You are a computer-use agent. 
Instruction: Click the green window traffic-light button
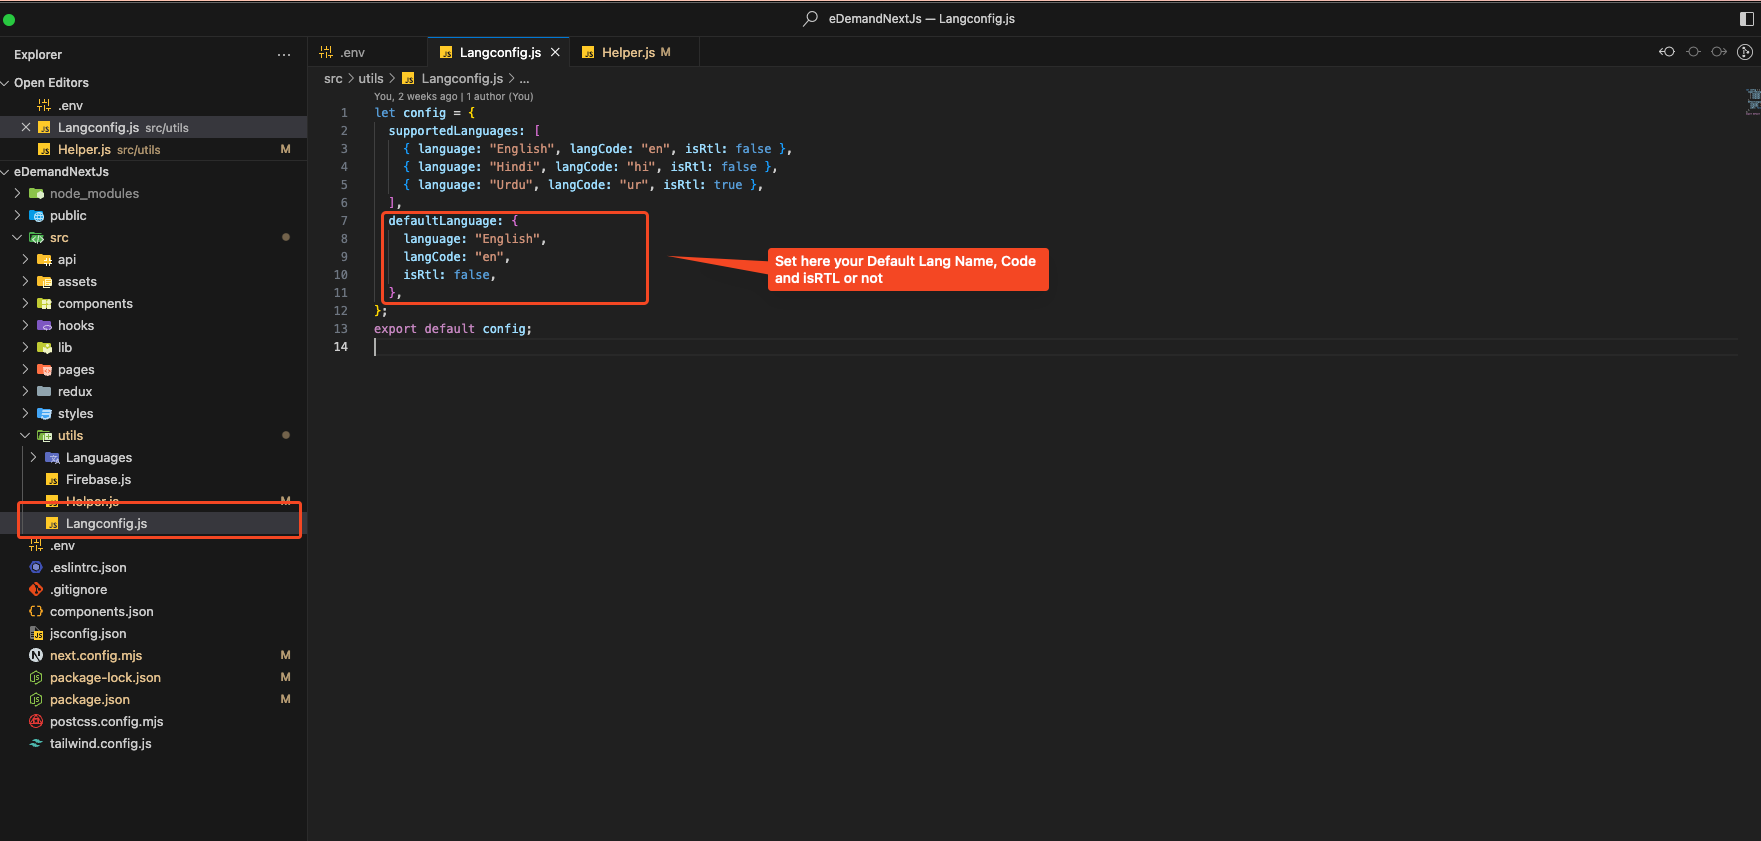(x=9, y=19)
